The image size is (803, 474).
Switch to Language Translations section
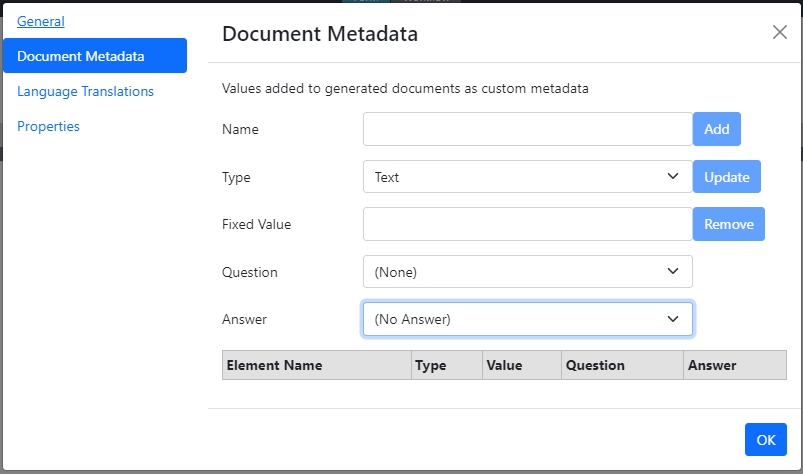pyautogui.click(x=85, y=91)
